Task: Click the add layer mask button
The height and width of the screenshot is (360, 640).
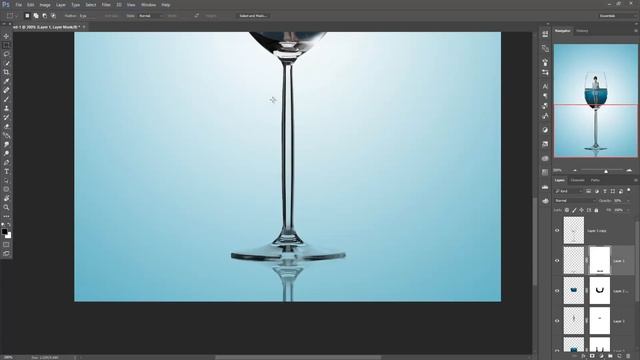Action: [592, 356]
